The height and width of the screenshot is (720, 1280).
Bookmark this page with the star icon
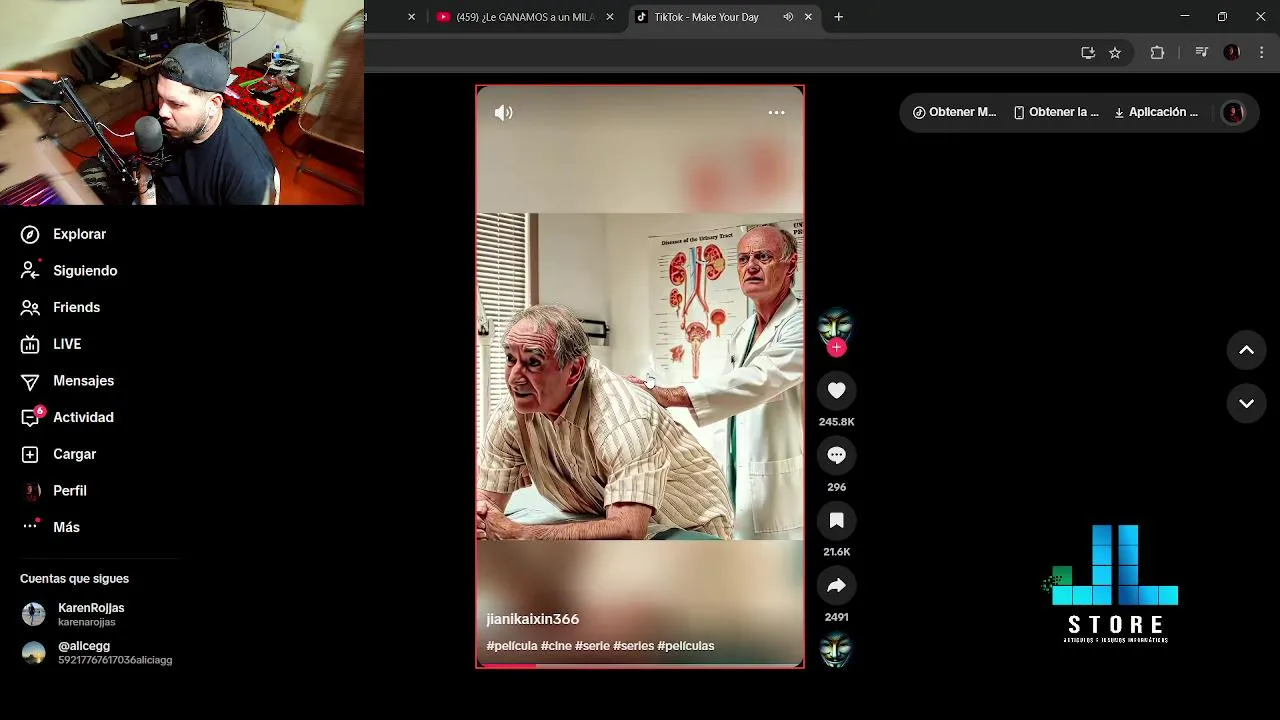click(x=1115, y=53)
